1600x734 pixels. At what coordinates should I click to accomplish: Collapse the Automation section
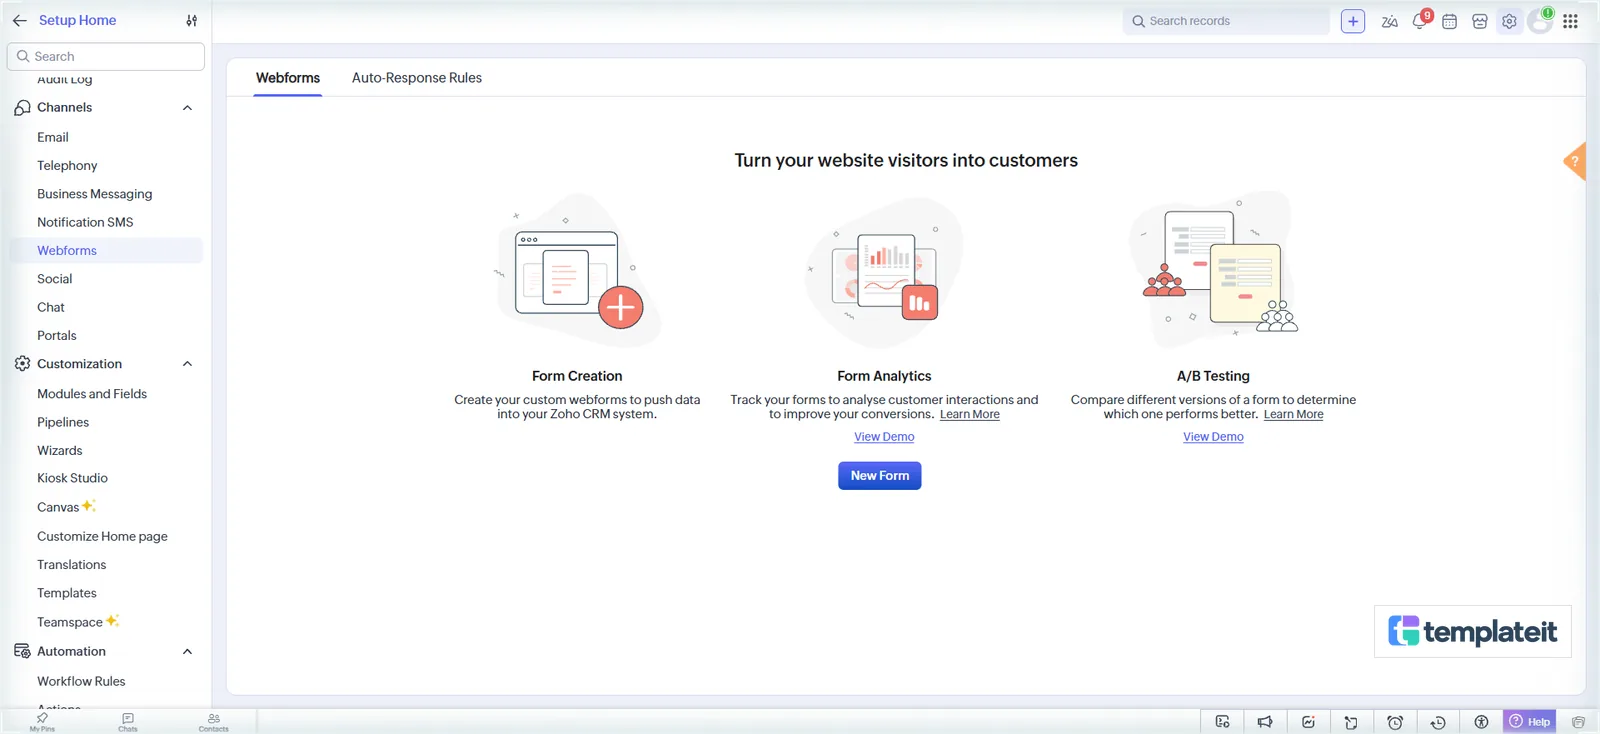pos(187,652)
